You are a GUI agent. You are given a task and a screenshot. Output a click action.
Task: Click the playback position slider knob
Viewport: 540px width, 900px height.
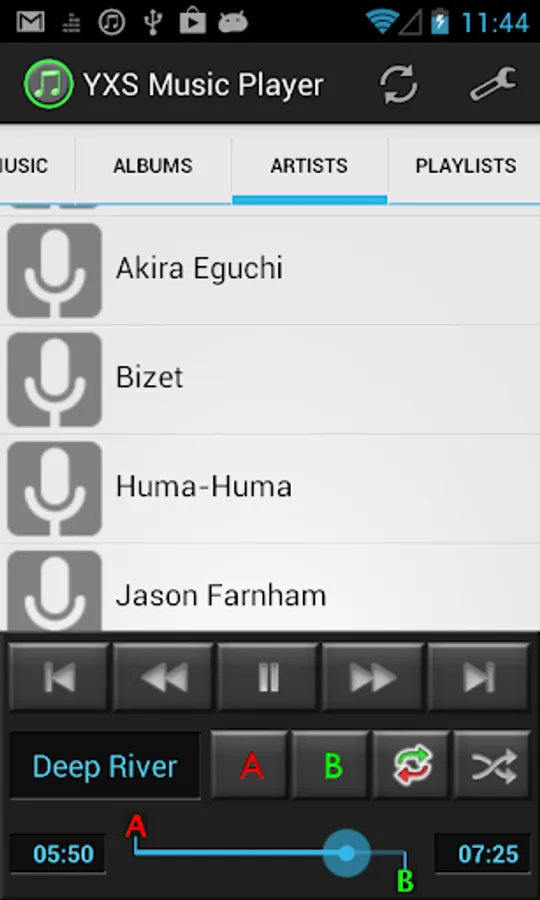347,854
